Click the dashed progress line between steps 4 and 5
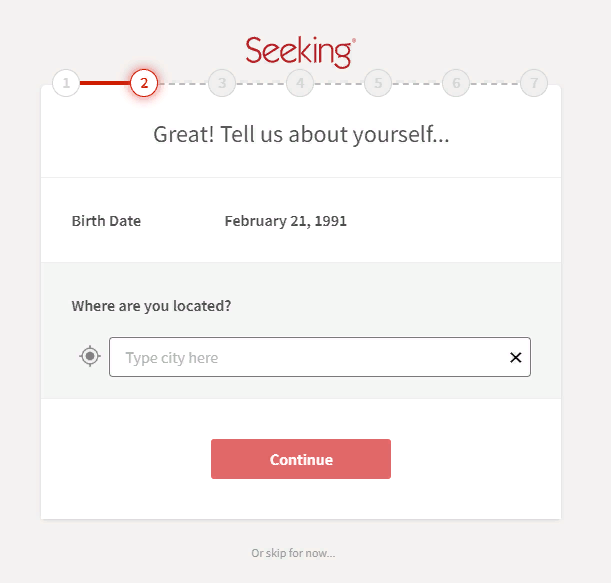This screenshot has height=583, width=611. point(339,83)
